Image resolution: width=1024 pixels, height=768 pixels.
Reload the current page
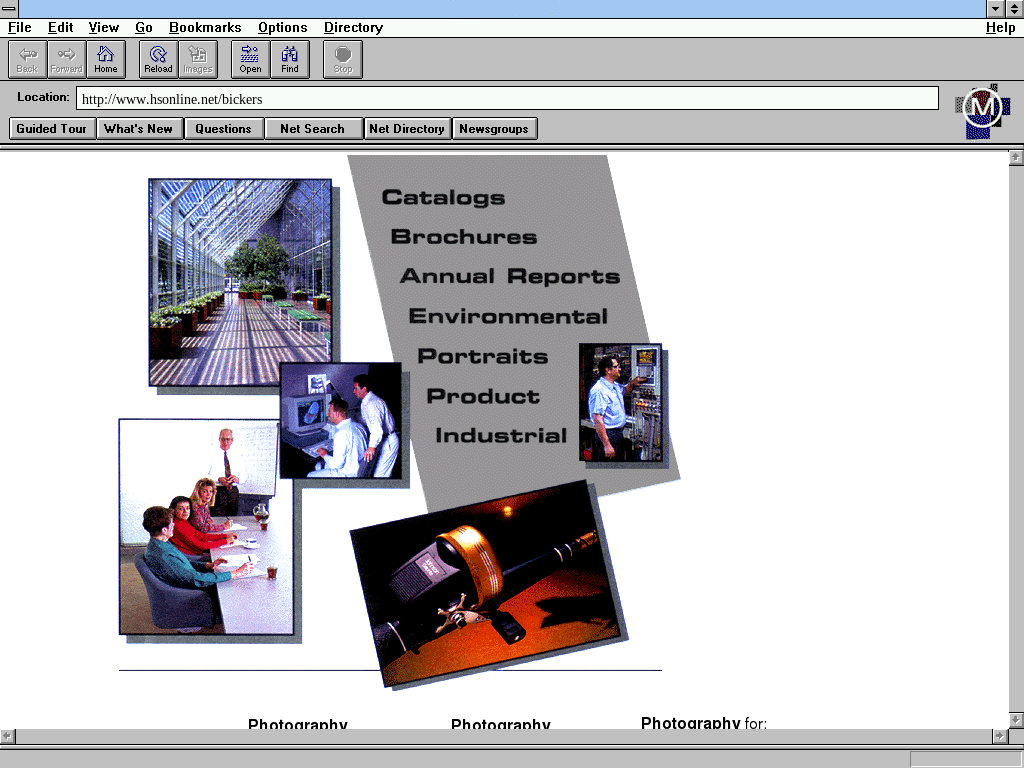coord(158,59)
